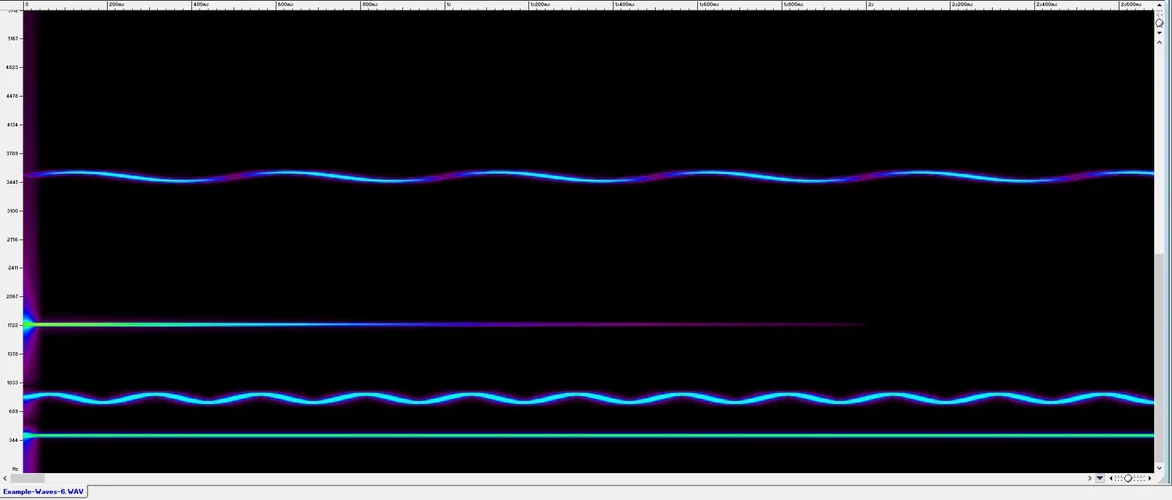The image size is (1172, 500).
Task: Open the dropdown arrow beside horizontal scrollbar
Action: 1099,478
